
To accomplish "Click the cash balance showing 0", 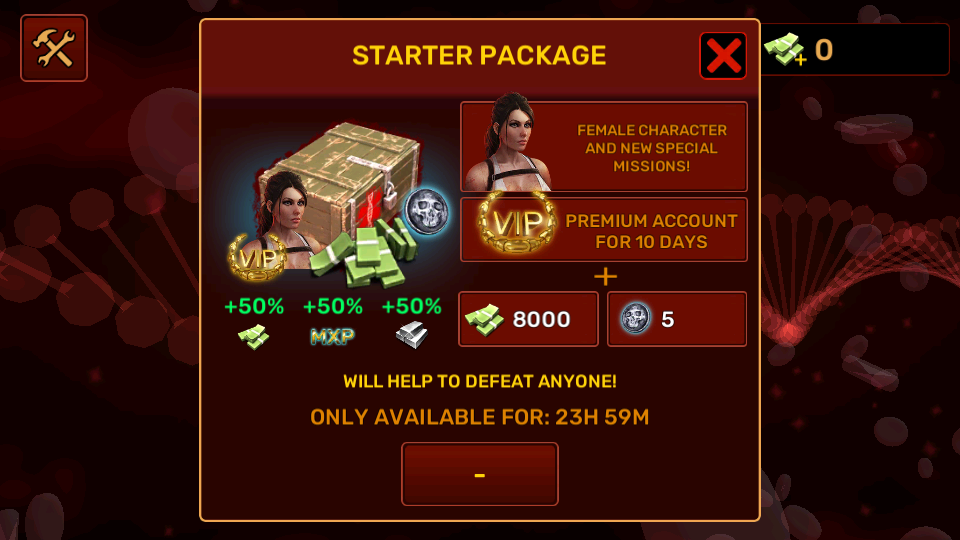I will (x=824, y=50).
